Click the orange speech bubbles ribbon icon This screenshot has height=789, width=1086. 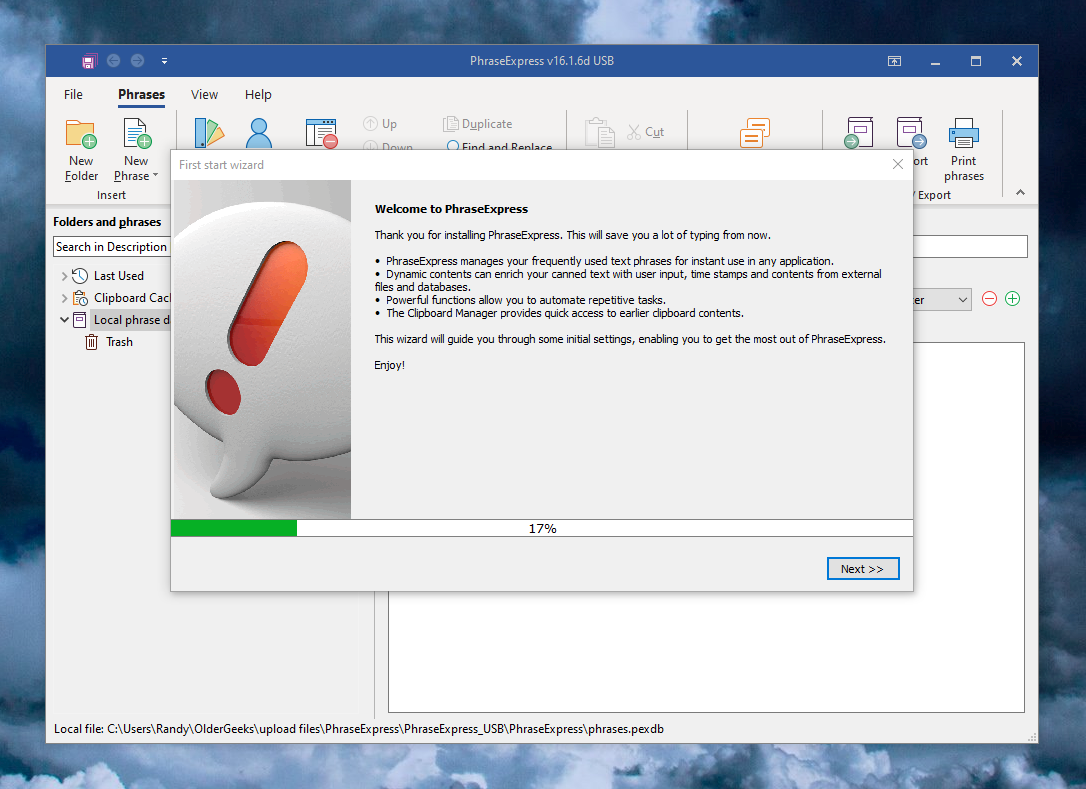(x=755, y=132)
